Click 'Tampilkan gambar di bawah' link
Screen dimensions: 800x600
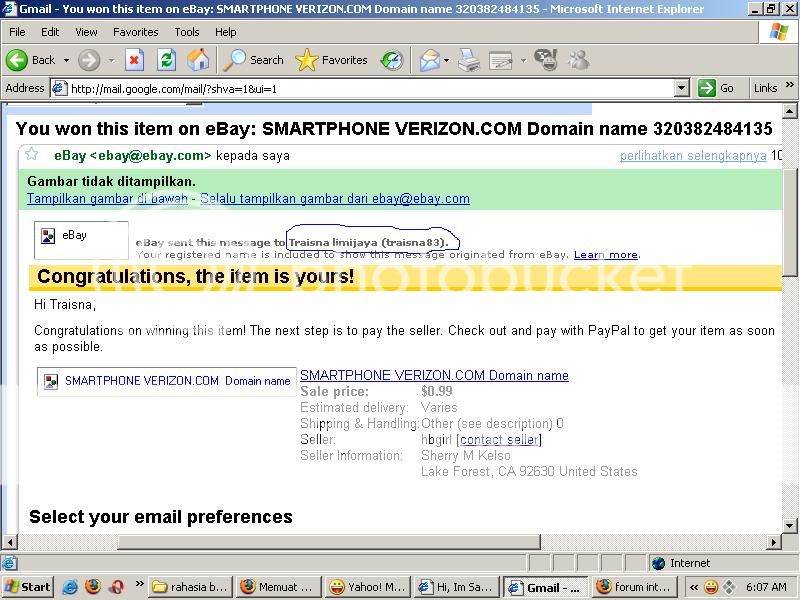[x=107, y=198]
